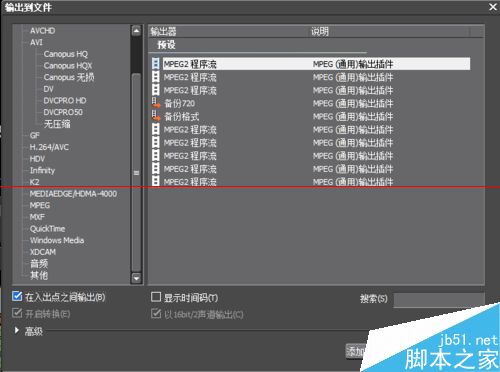
Task: Toggle 以16bit/2声道输出(C) checkbox
Action: pyautogui.click(x=156, y=313)
